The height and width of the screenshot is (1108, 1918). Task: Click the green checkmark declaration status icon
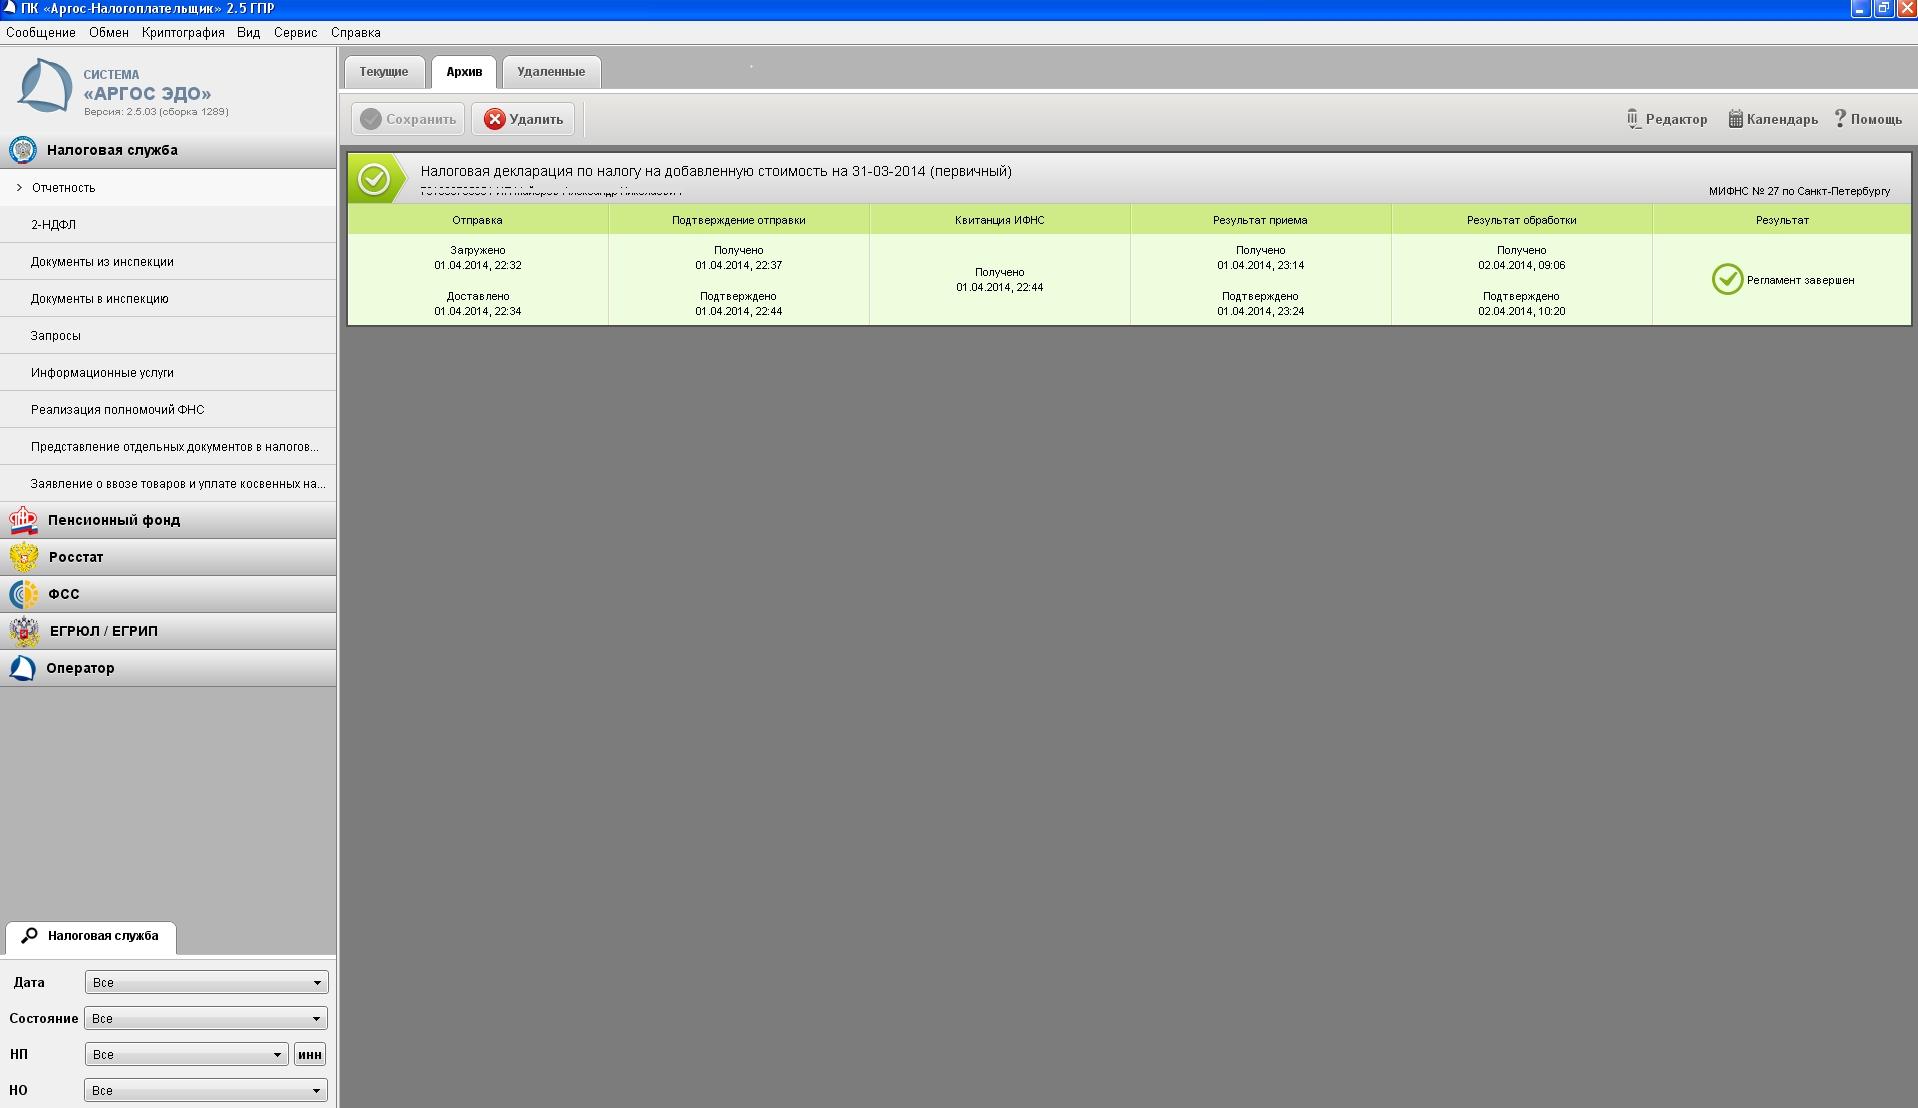374,179
